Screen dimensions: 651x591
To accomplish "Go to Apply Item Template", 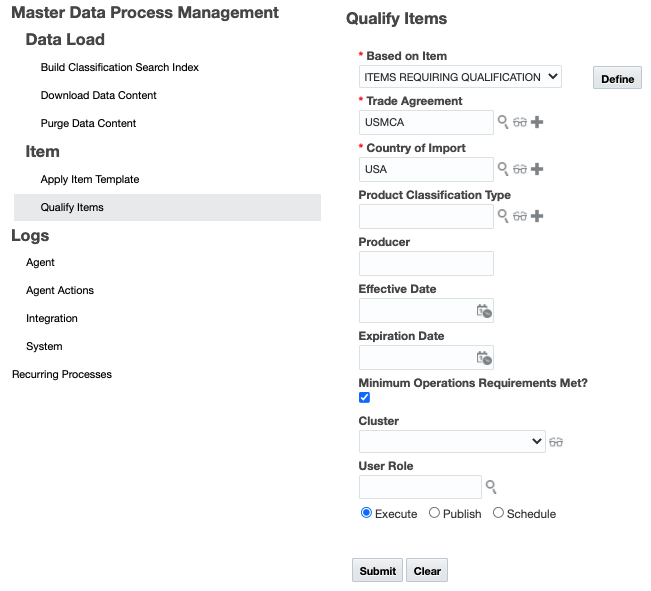I will point(90,179).
